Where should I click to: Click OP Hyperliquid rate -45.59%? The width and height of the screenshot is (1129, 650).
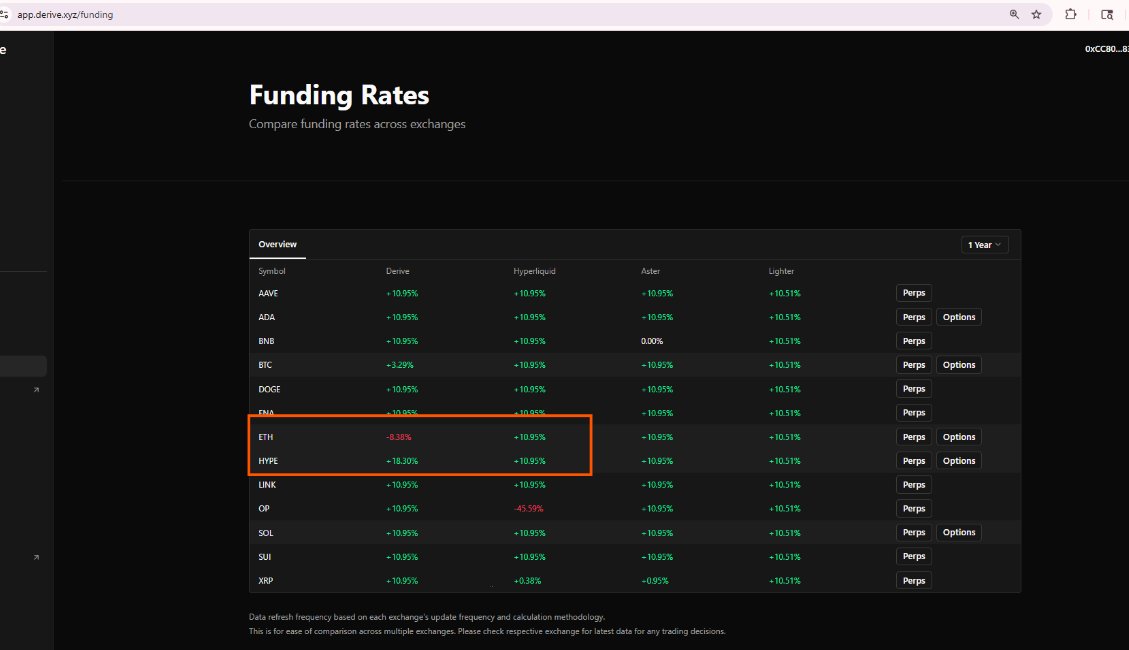pos(528,508)
